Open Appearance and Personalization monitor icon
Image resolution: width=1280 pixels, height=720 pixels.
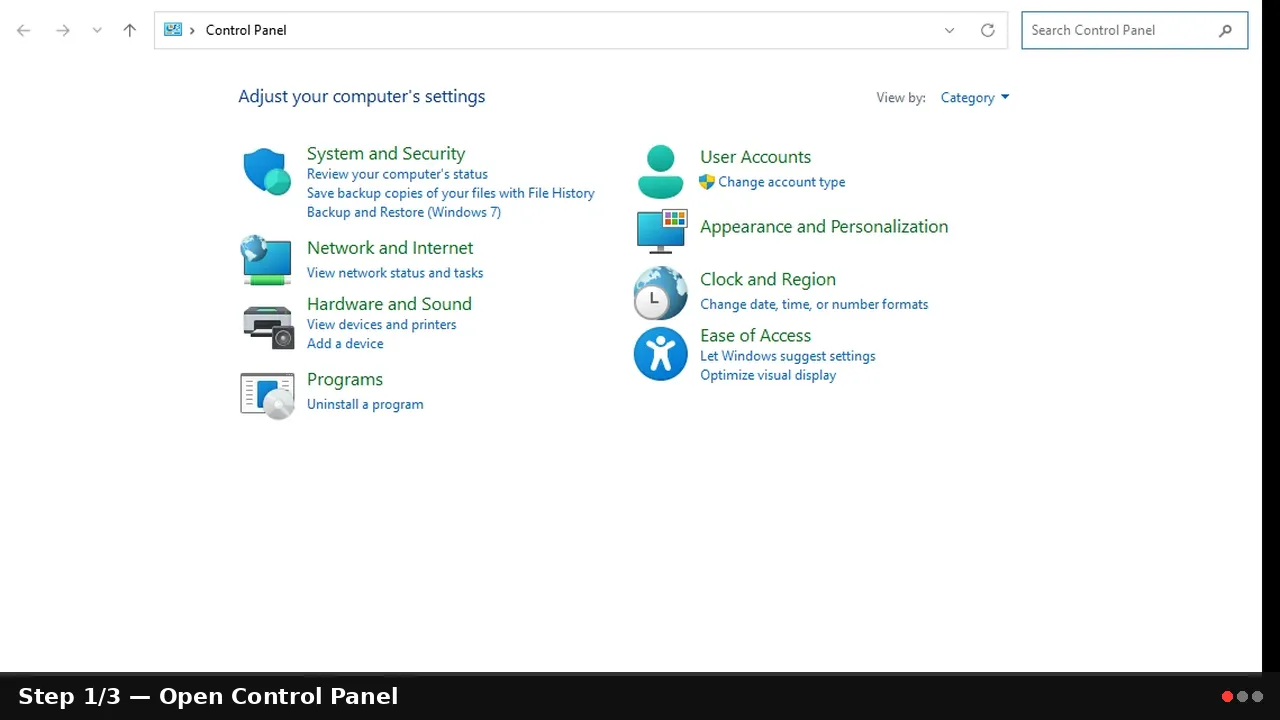[662, 231]
